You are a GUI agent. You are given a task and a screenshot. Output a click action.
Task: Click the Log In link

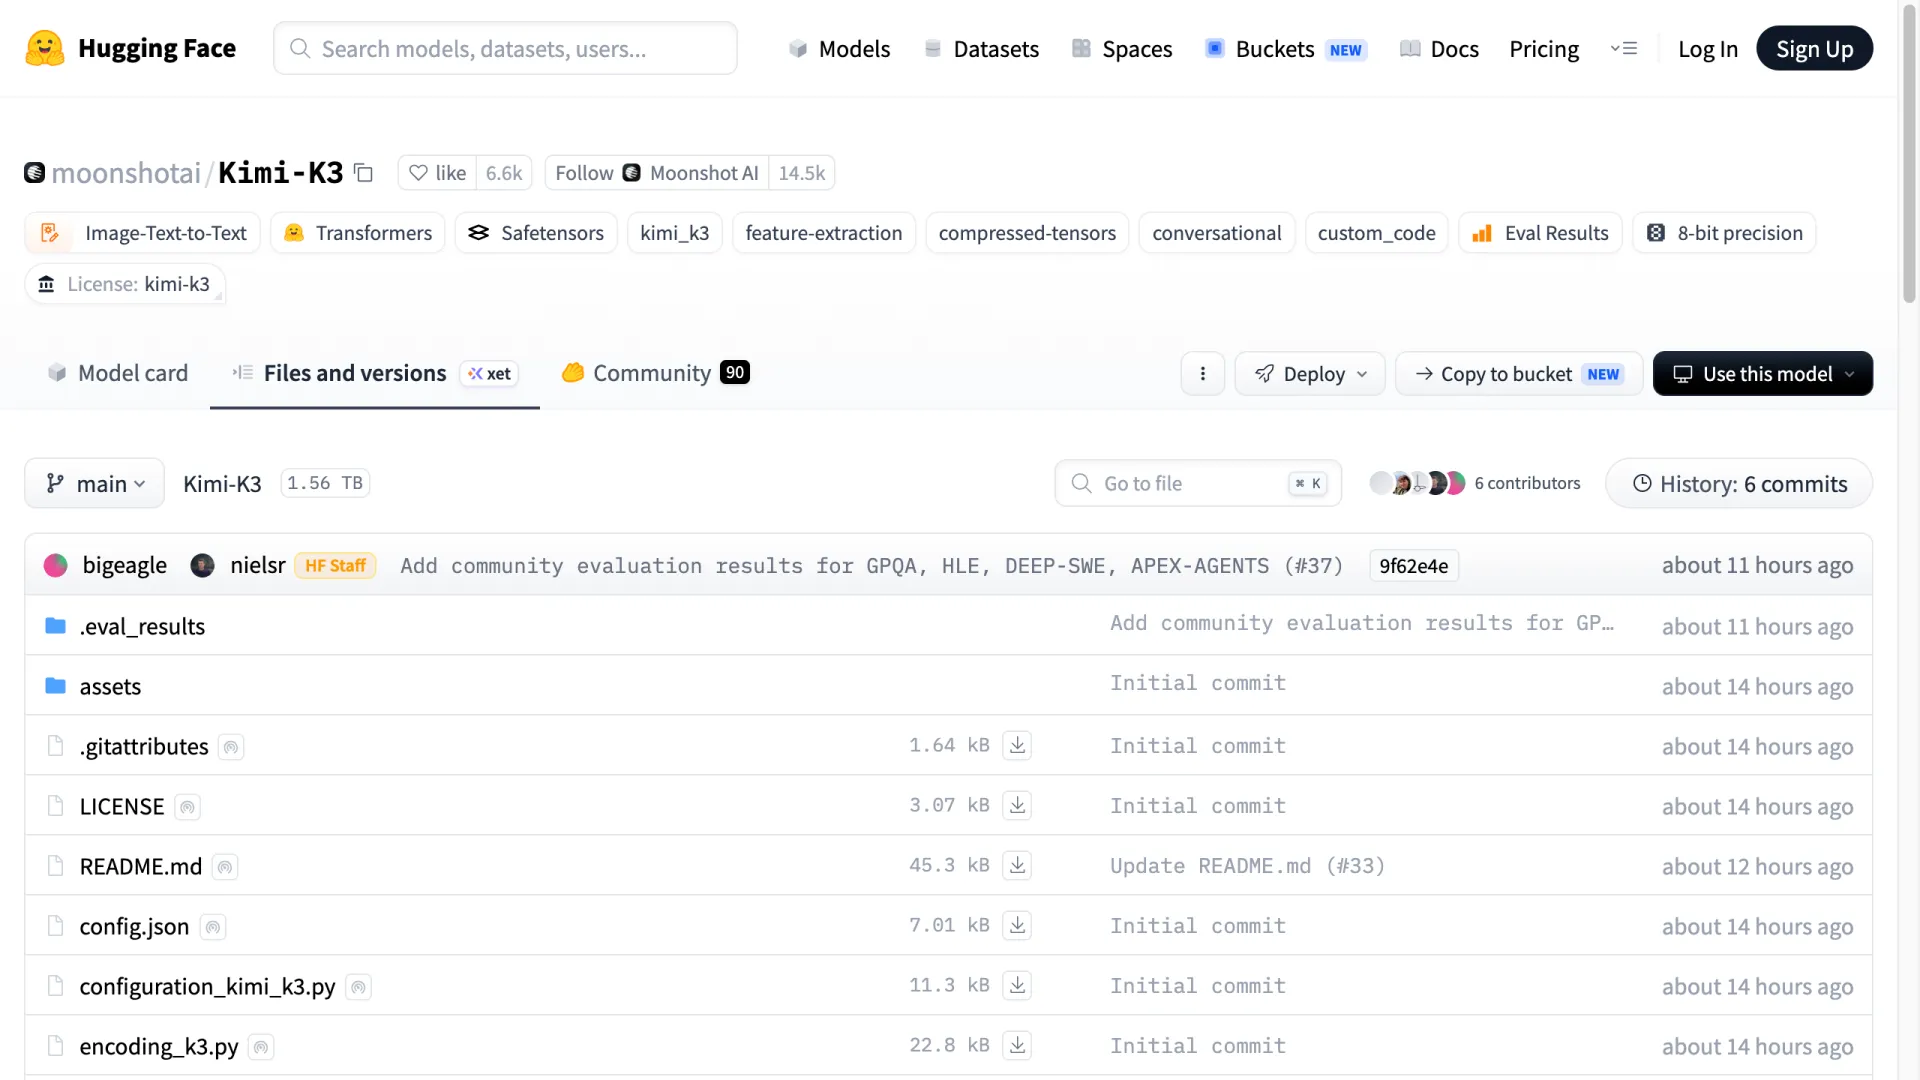tap(1708, 48)
